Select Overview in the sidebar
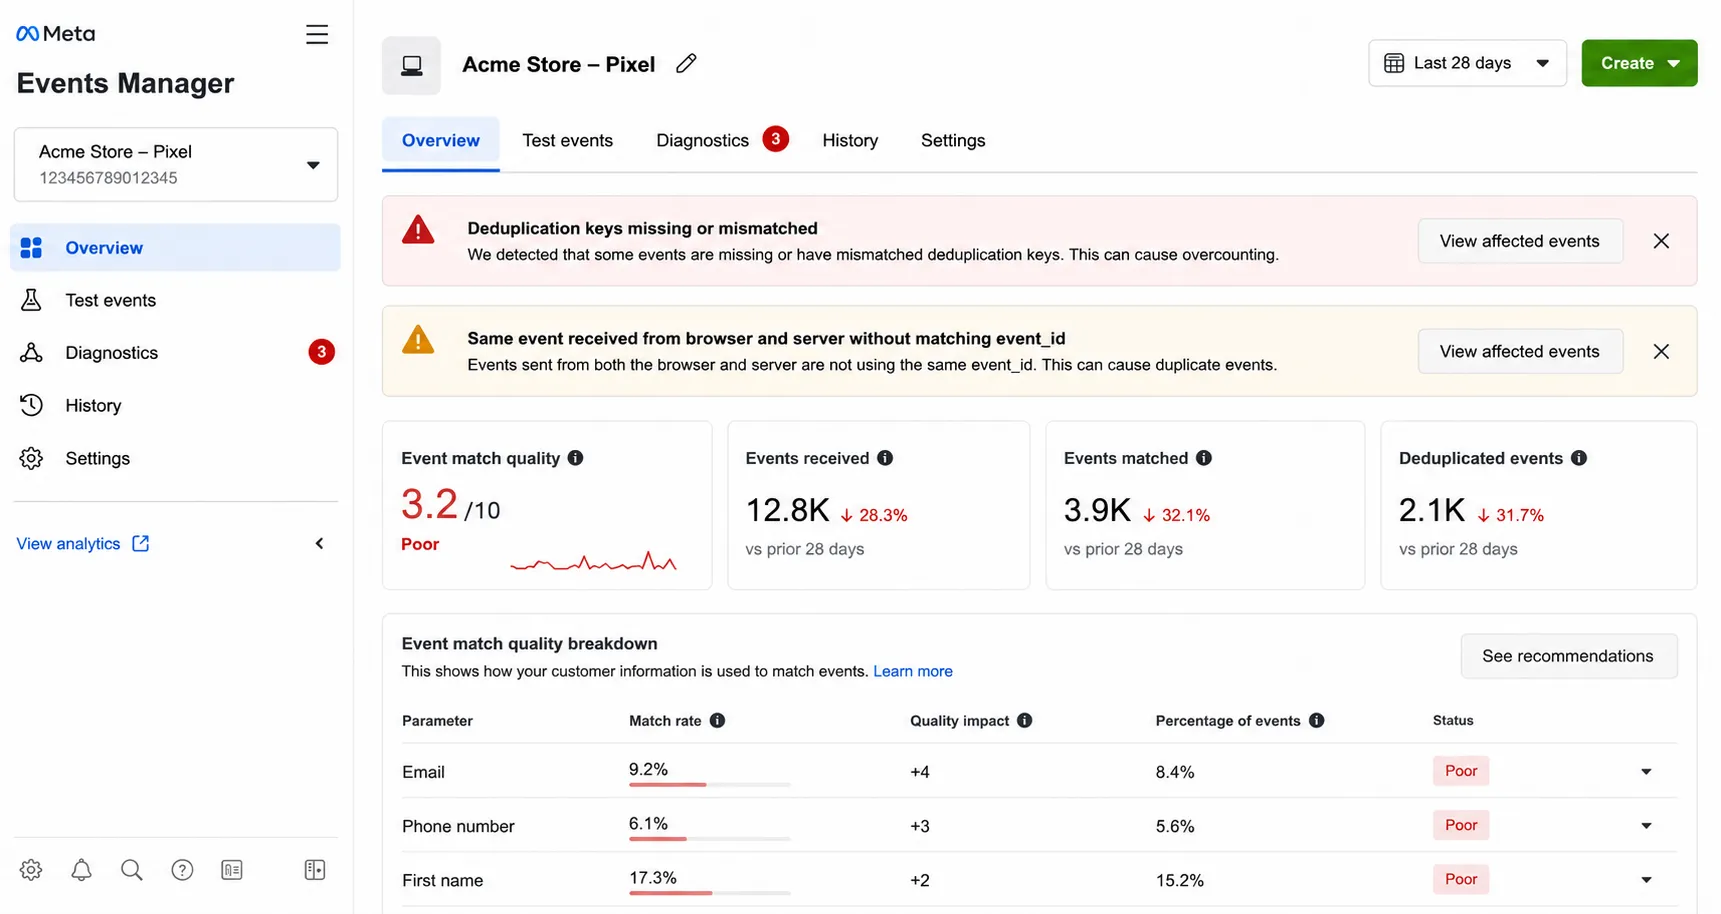The height and width of the screenshot is (914, 1721). [175, 248]
